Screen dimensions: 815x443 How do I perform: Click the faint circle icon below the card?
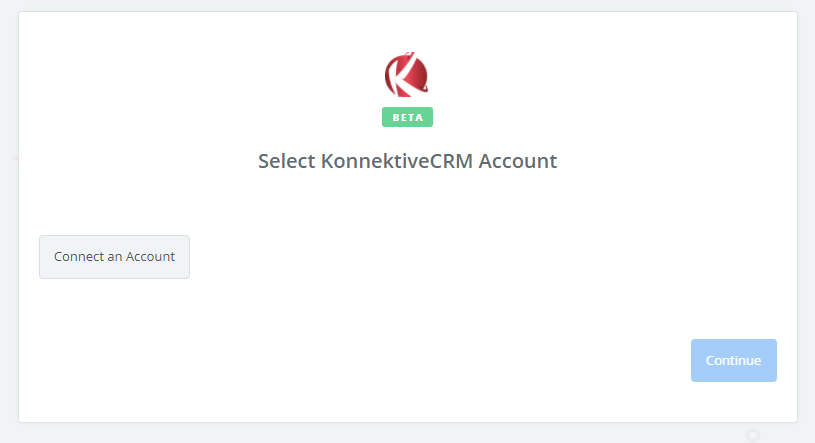point(753,435)
